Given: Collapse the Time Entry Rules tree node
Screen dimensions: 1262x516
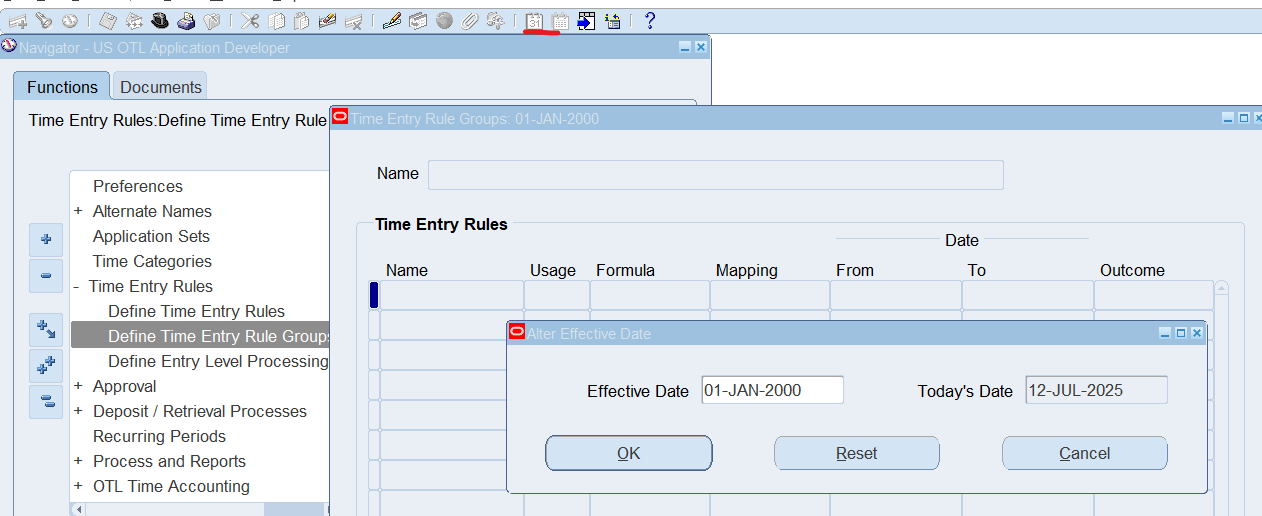Looking at the screenshot, I should click(76, 286).
